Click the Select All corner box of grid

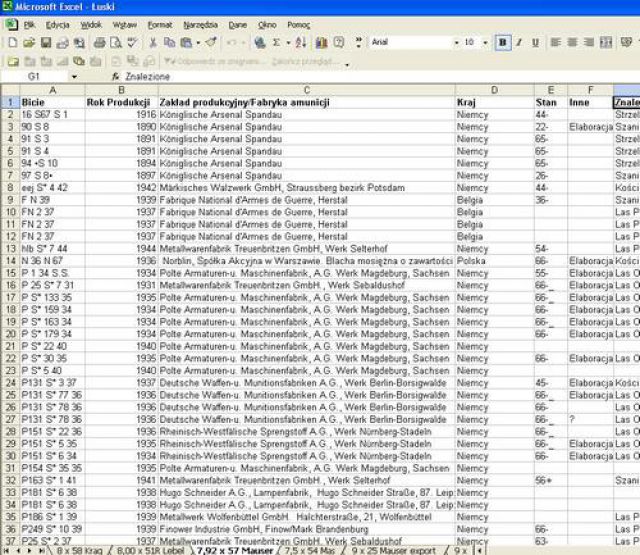pos(10,90)
